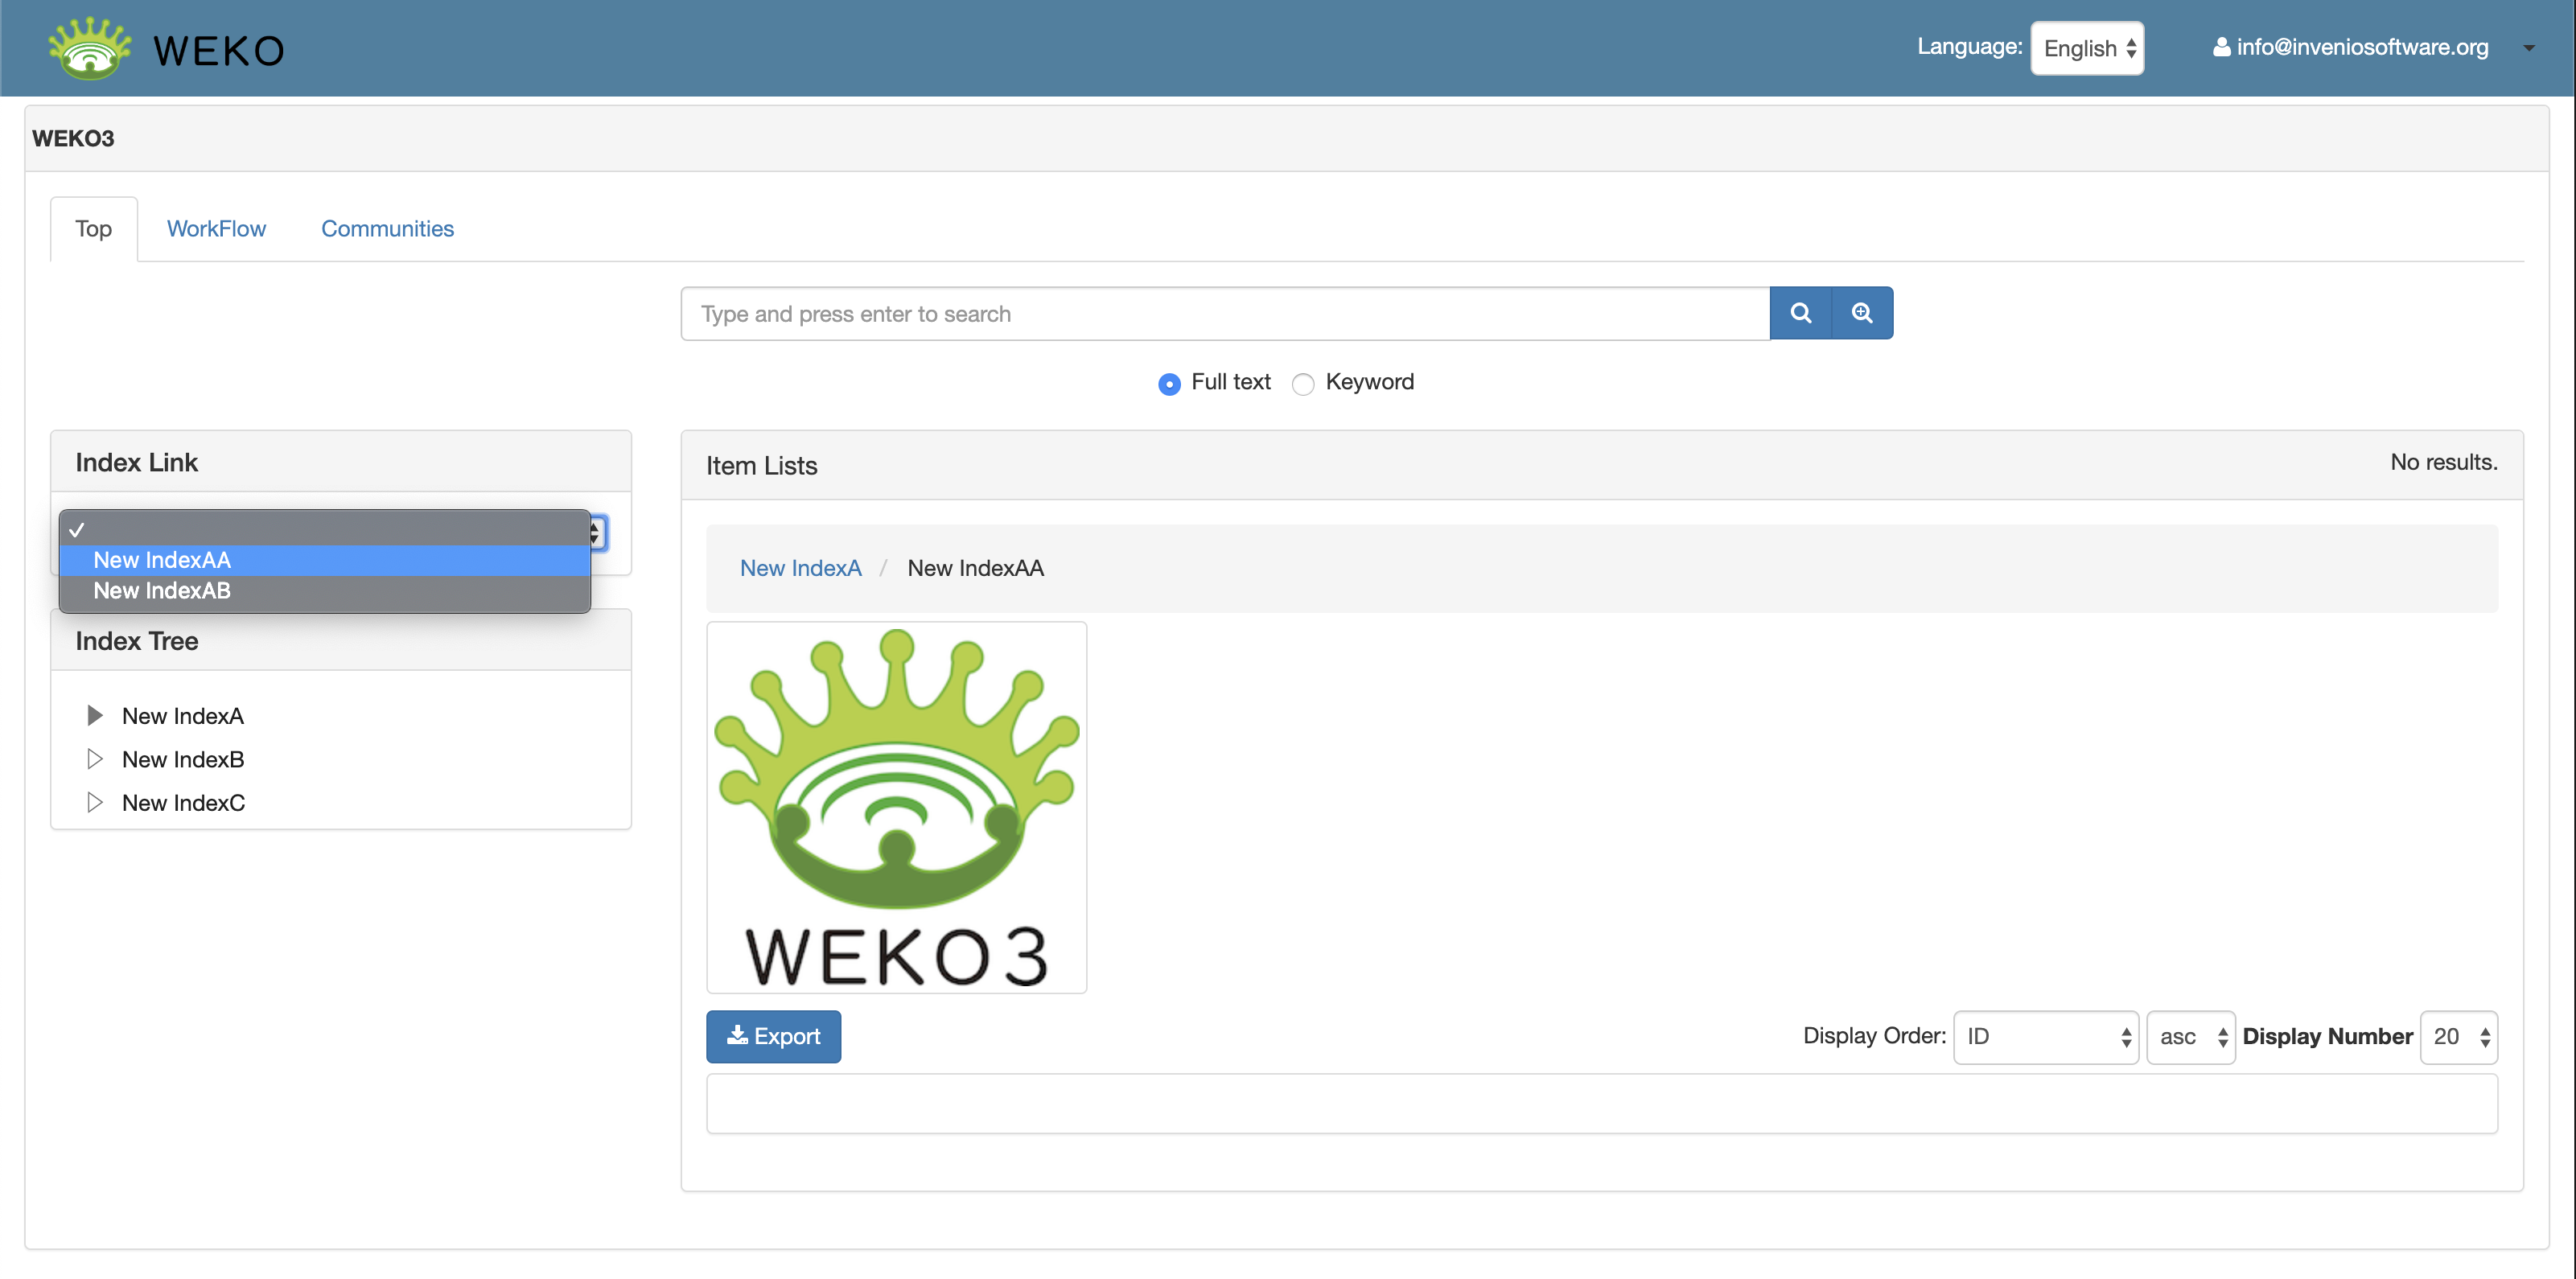
Task: Select the Keyword radio button
Action: (x=1302, y=384)
